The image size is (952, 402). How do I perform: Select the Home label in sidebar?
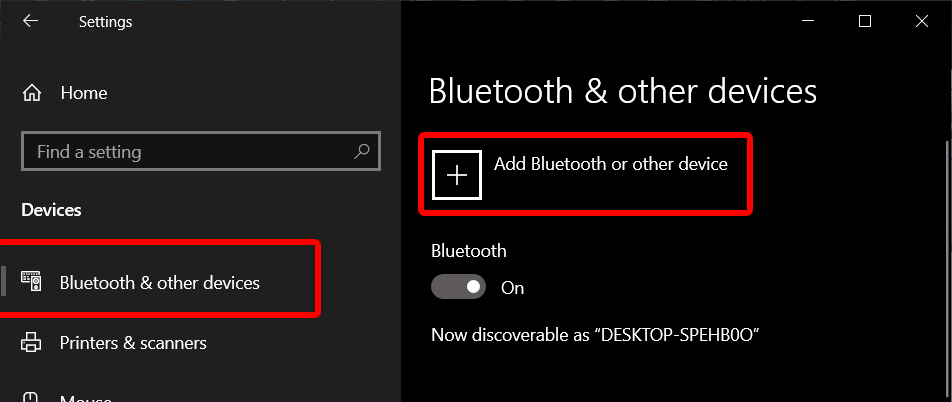point(84,93)
